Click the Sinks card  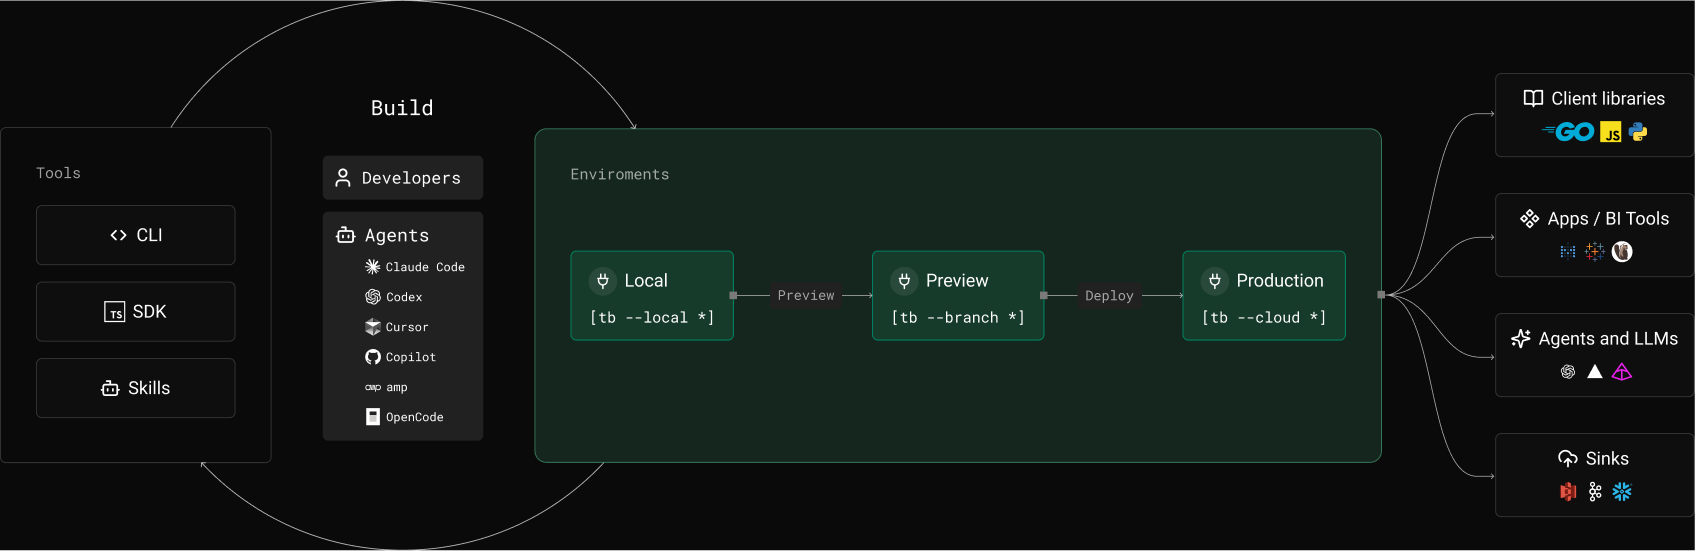[x=1594, y=475]
